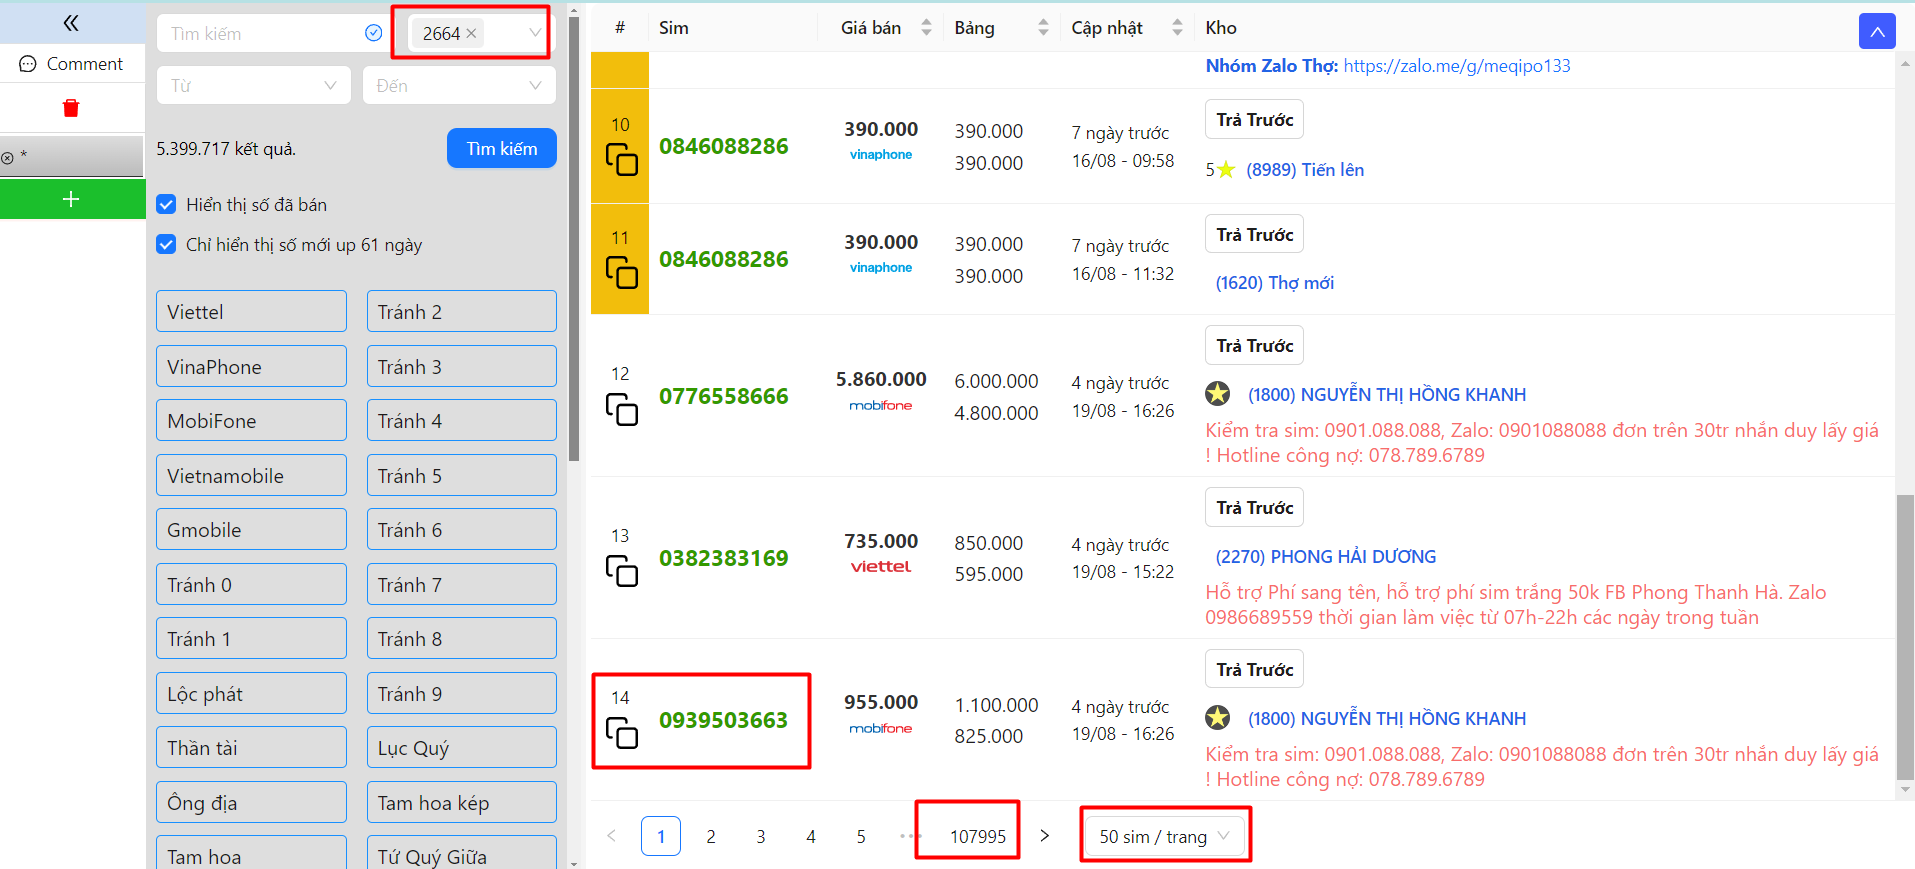Click star icon in row 14
The width and height of the screenshot is (1915, 869).
[1217, 718]
